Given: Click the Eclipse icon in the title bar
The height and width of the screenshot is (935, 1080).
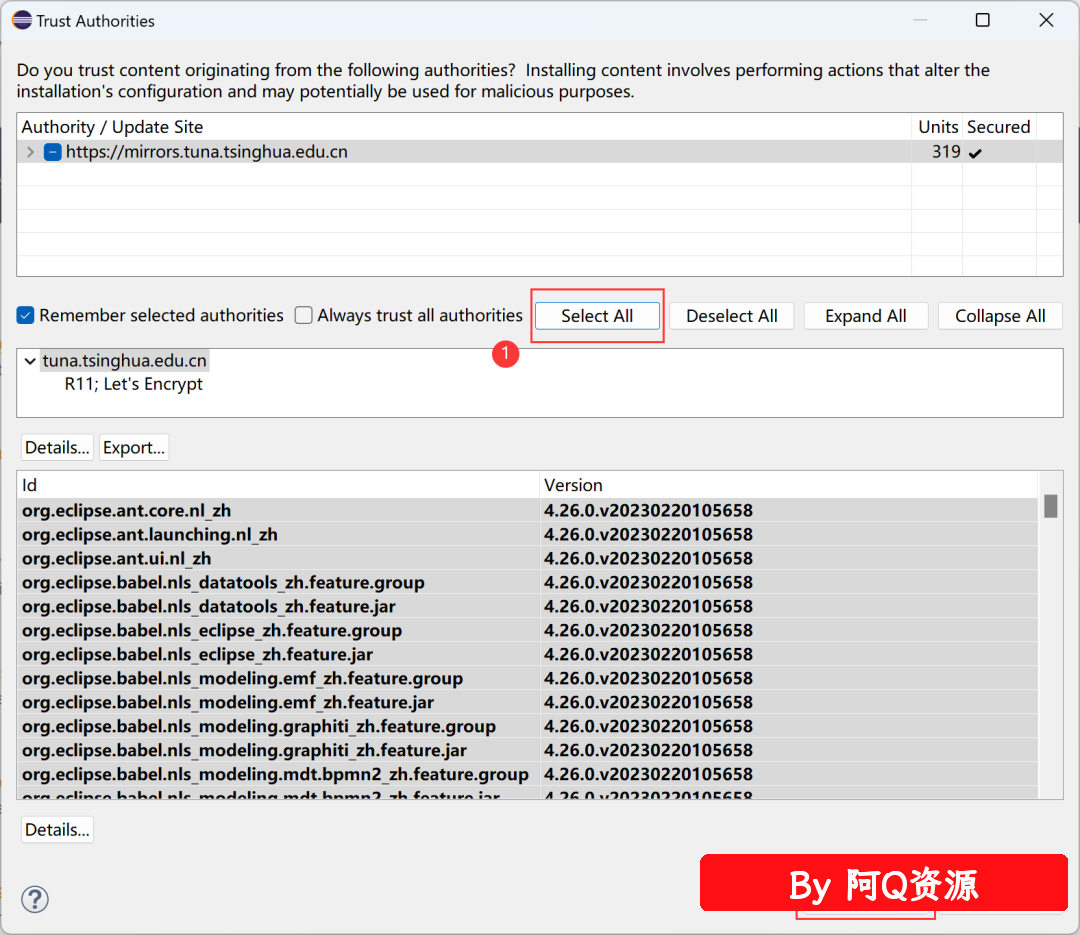Looking at the screenshot, I should (22, 21).
